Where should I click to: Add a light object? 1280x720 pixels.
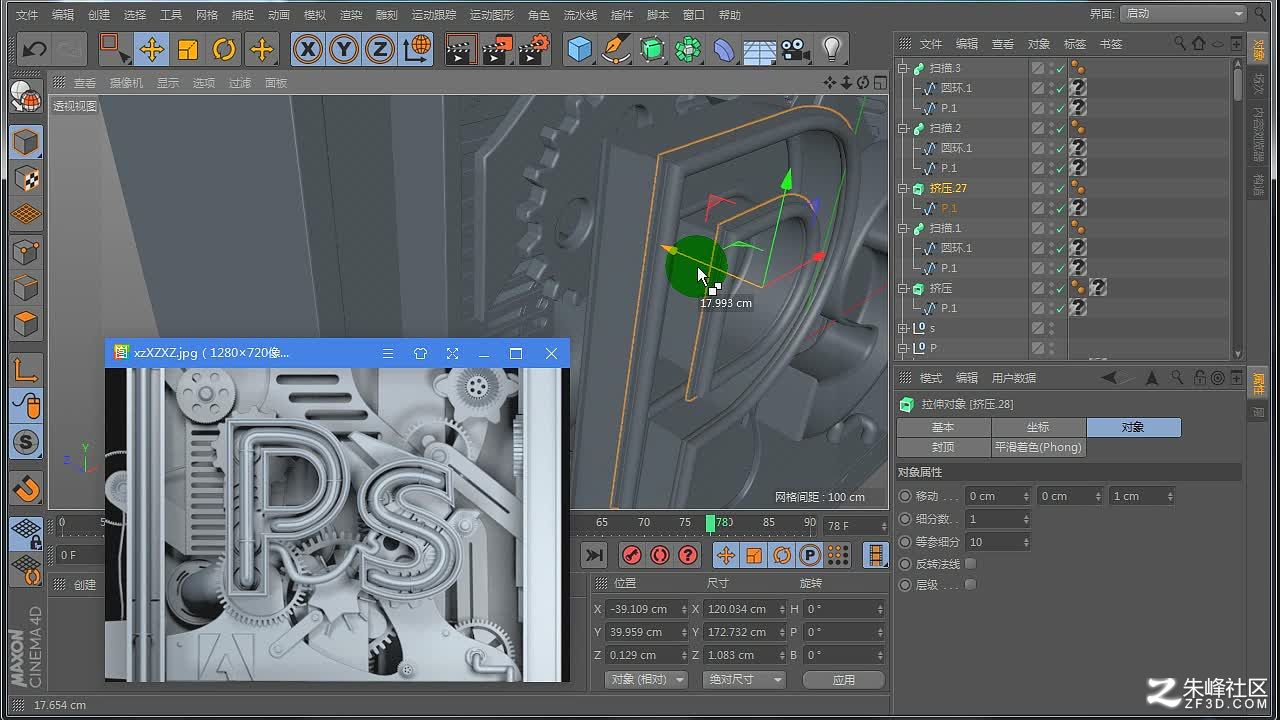coord(831,49)
